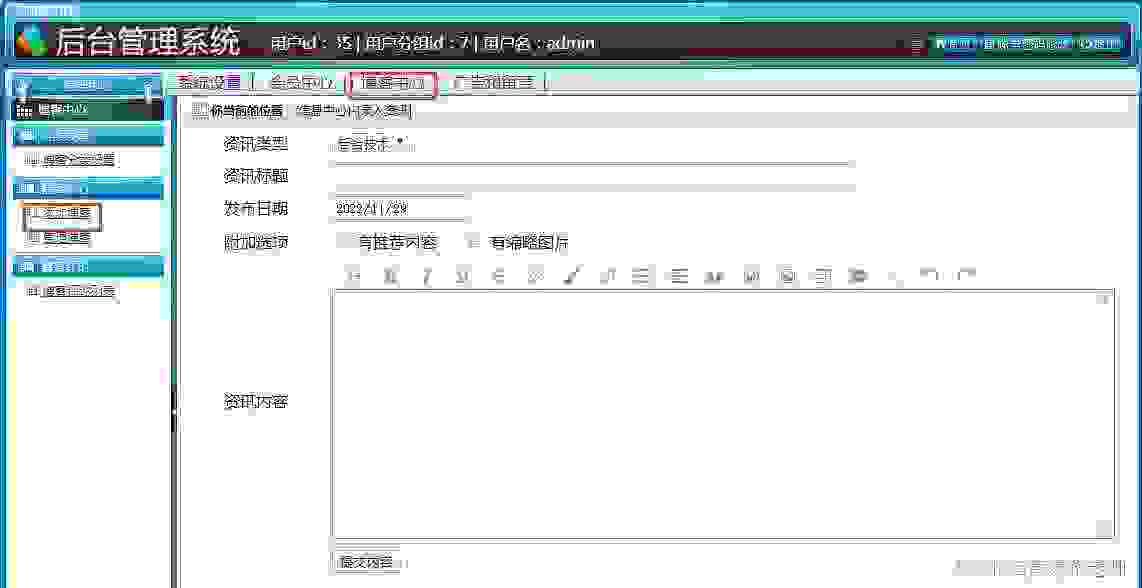
Task: Toggle italic in editor toolbar
Action: [x=428, y=275]
